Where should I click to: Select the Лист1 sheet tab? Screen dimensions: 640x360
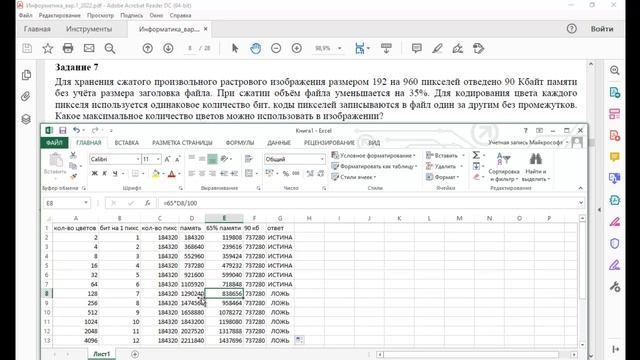101,354
